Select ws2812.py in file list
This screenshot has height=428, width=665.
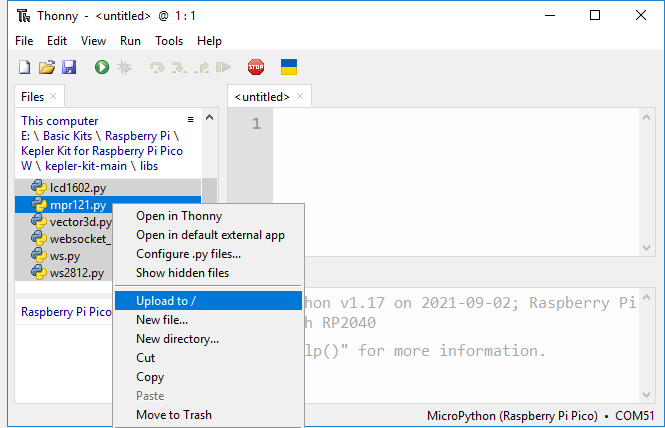pyautogui.click(x=64, y=273)
